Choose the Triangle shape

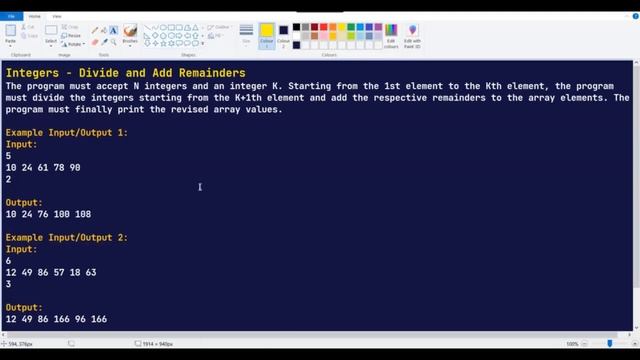[196, 28]
